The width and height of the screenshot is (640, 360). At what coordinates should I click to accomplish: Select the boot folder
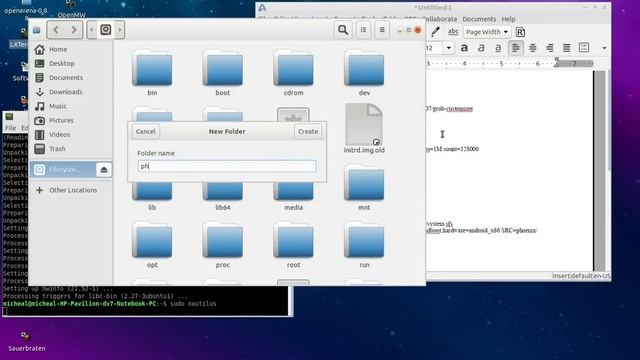coord(223,73)
